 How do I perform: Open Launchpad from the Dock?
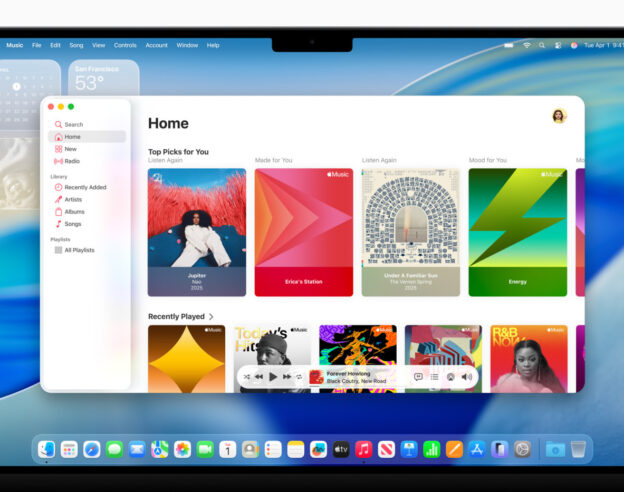tap(69, 449)
